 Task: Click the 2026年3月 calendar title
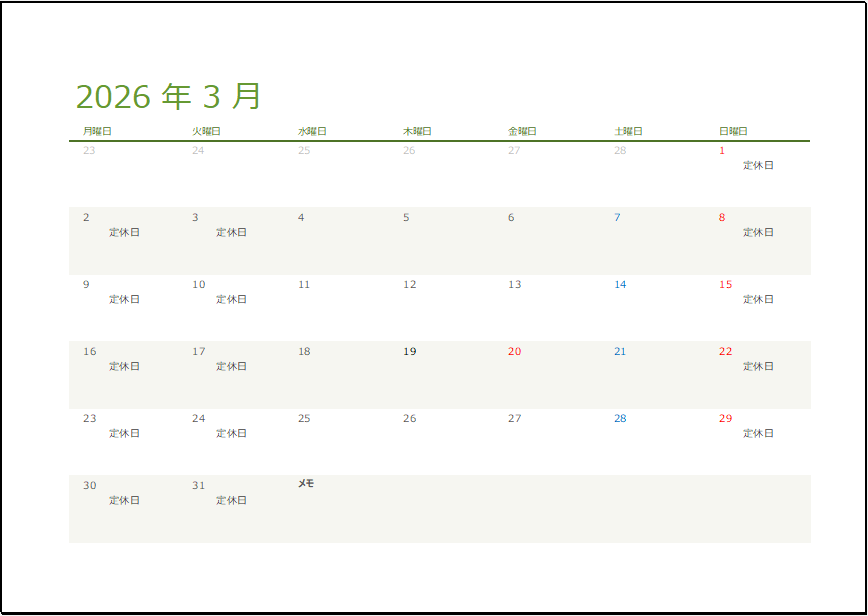170,96
